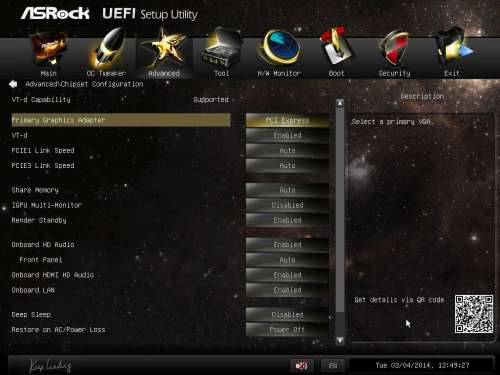Select the Advanced star icon
This screenshot has height=375, width=500.
pyautogui.click(x=164, y=48)
